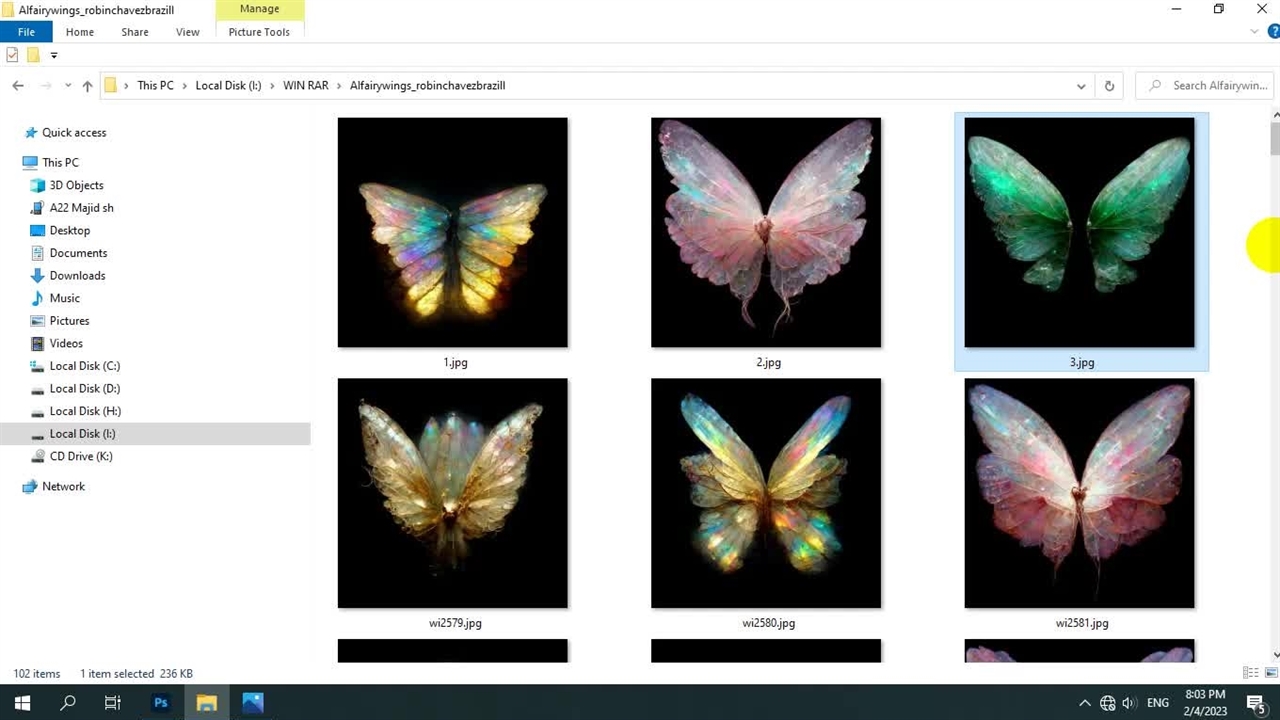Go up one folder level

click(x=87, y=86)
